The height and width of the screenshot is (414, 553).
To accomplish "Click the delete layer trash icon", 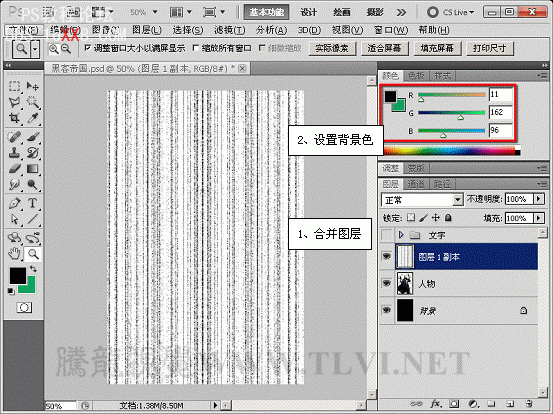I will tap(528, 403).
